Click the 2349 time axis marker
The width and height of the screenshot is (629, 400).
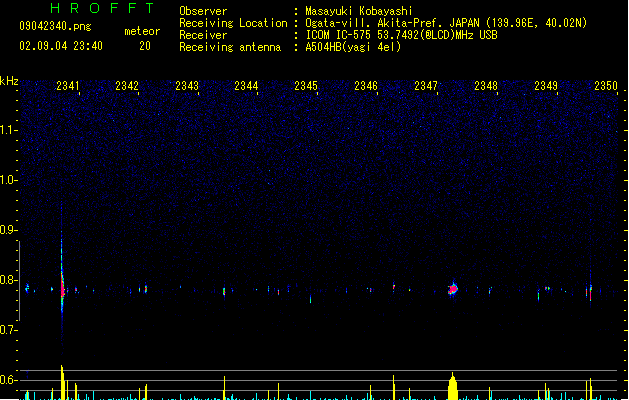click(x=546, y=86)
